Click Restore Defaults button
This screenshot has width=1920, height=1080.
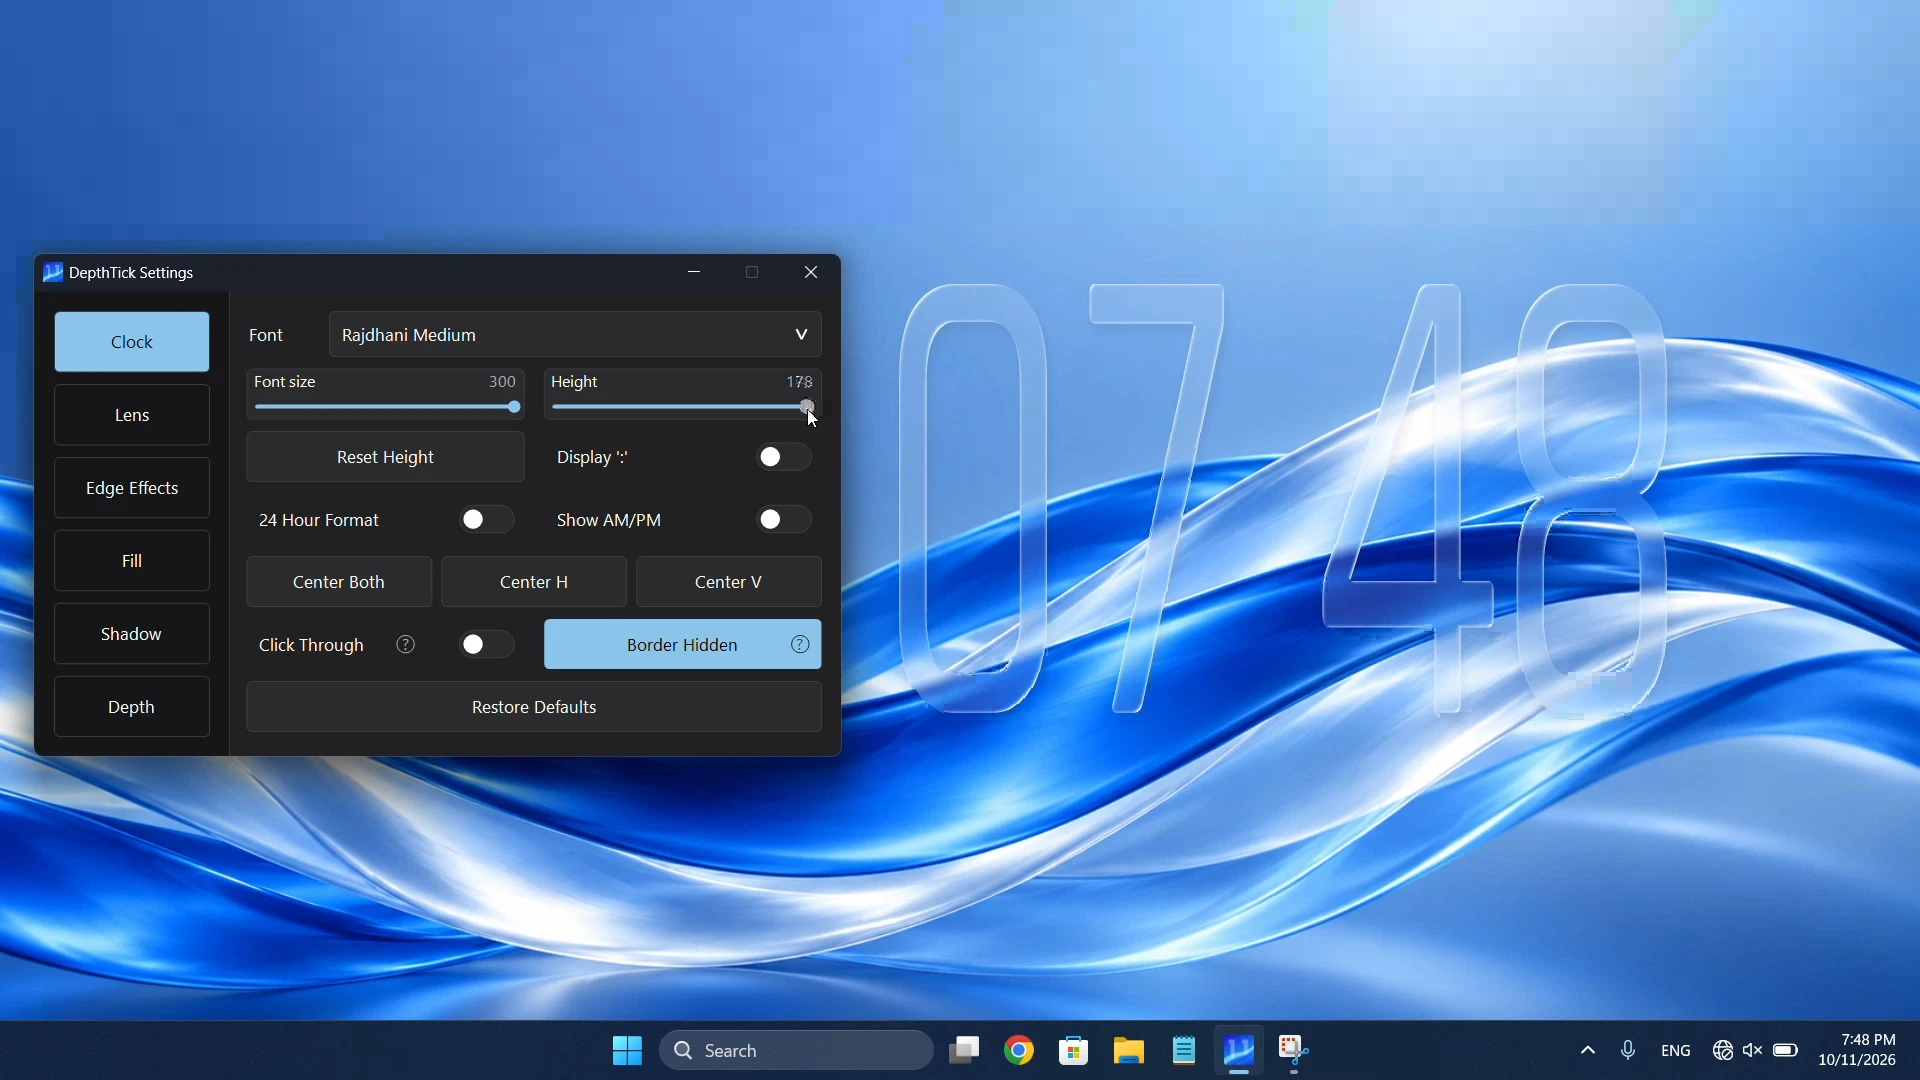pyautogui.click(x=534, y=707)
